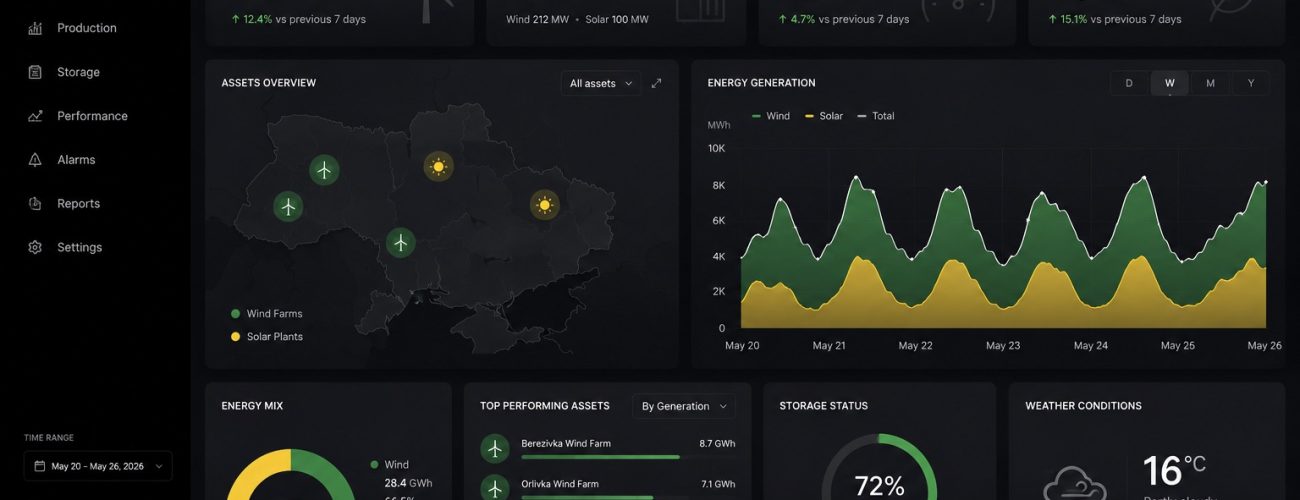Click the Settings gear icon
This screenshot has width=1300, height=500.
[x=35, y=247]
